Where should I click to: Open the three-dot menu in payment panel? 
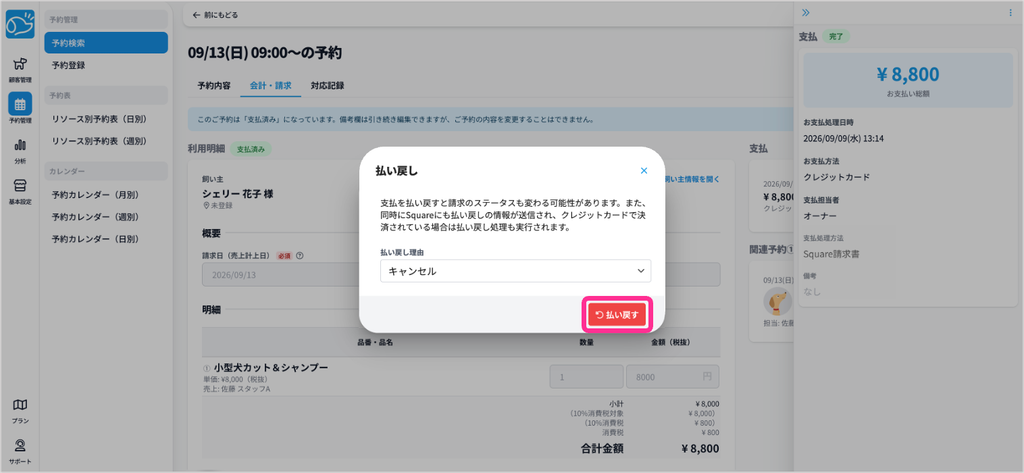pos(1011,12)
